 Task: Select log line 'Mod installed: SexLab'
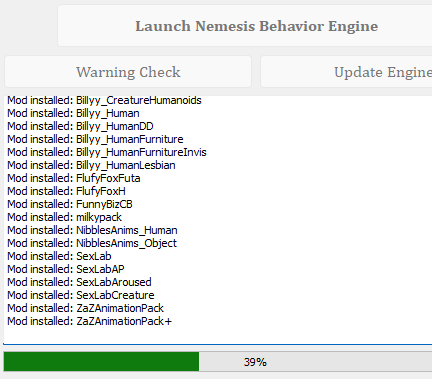[x=59, y=256]
